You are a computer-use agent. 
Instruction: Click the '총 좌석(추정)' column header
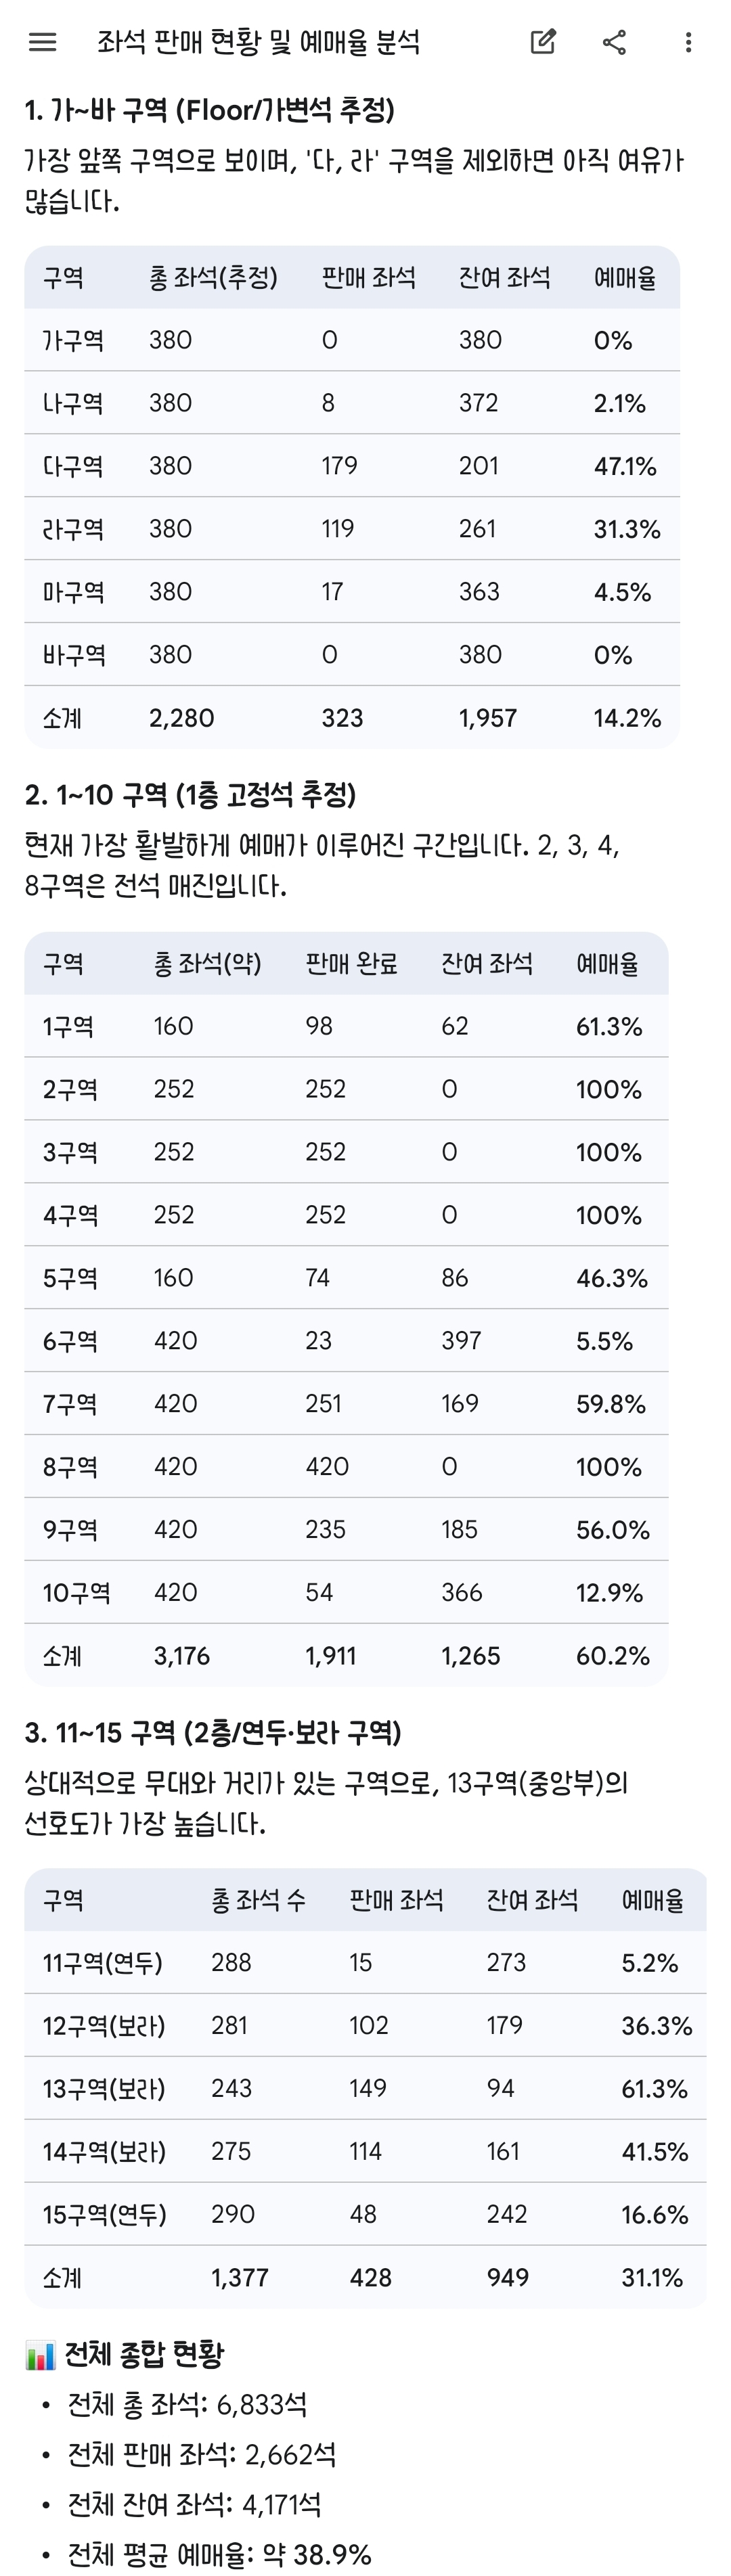(213, 278)
